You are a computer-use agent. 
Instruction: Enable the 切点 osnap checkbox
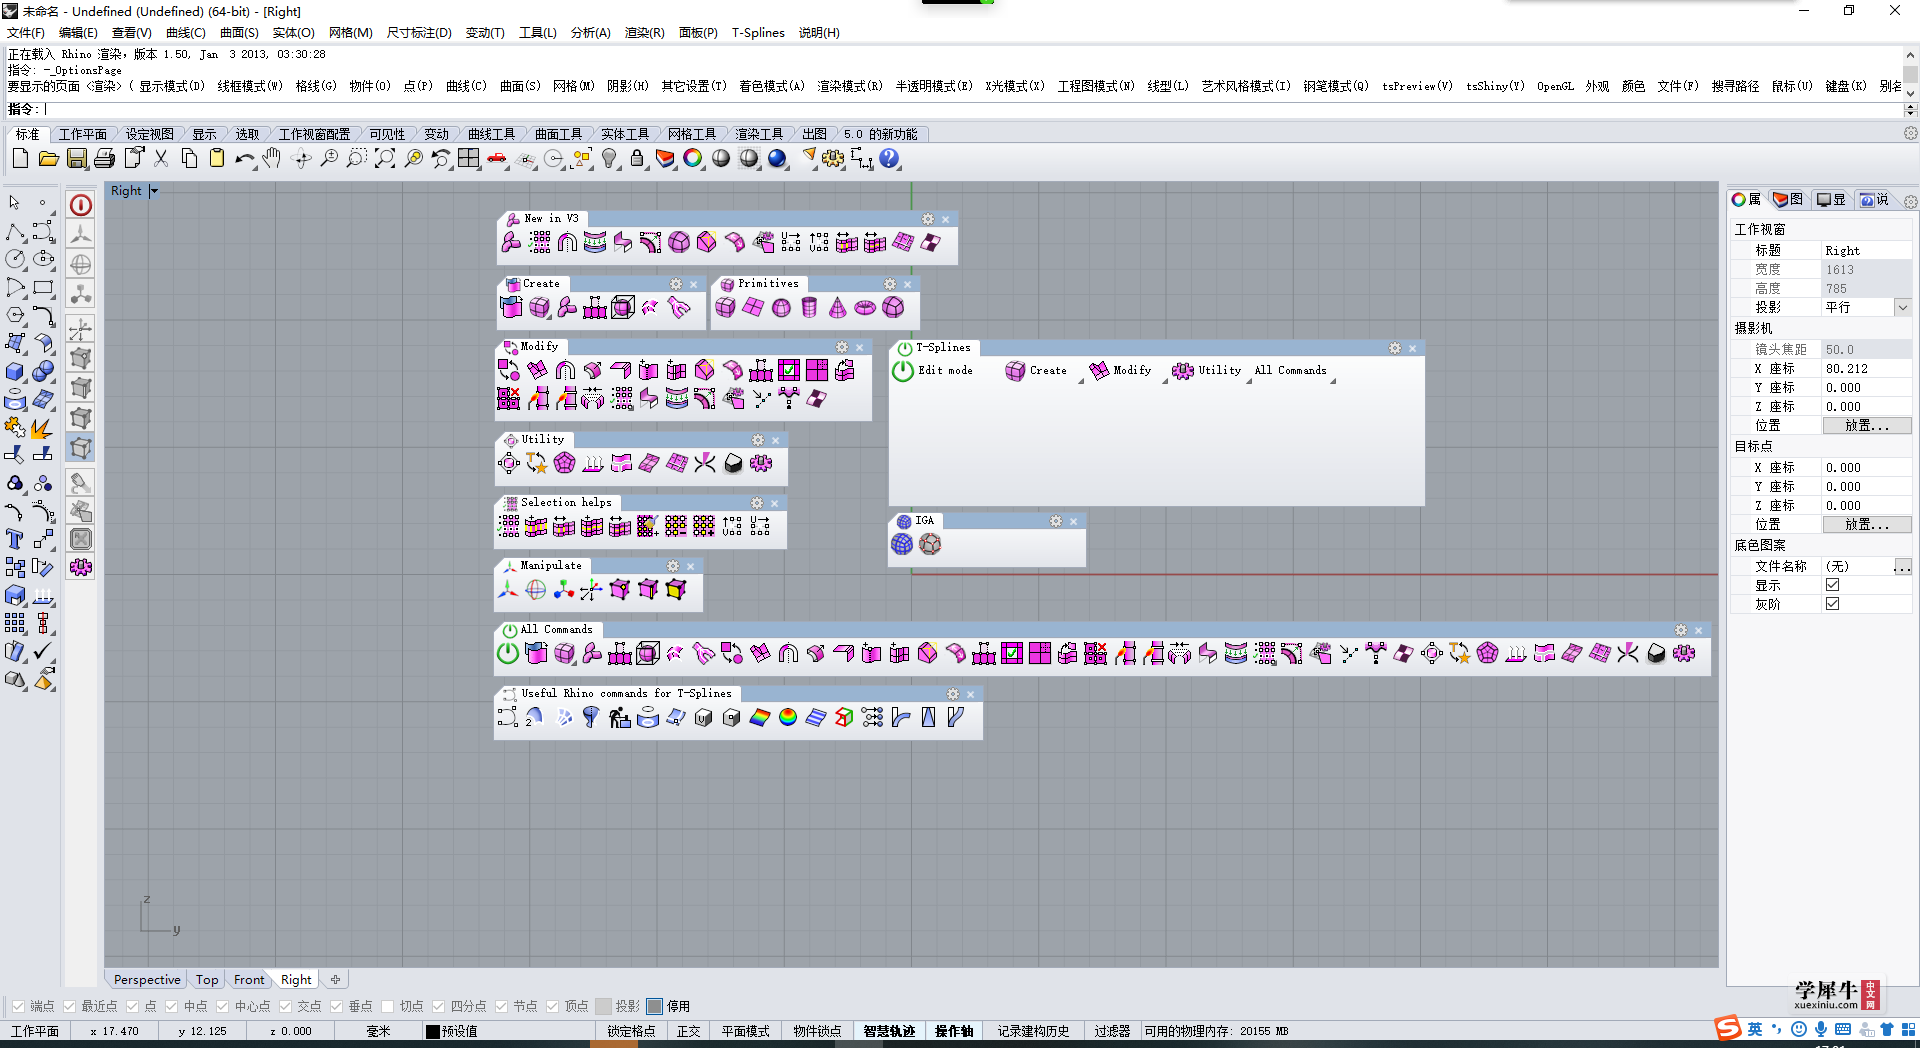point(387,1006)
